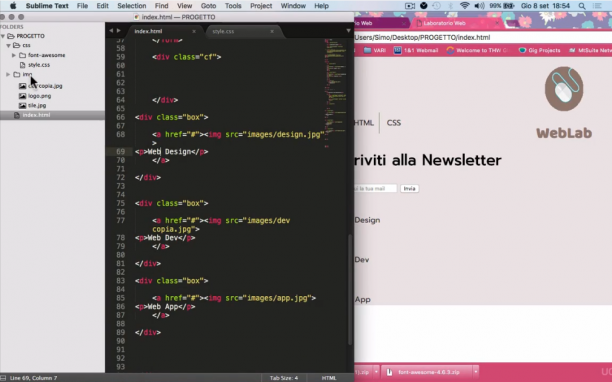Open the Tools menu
This screenshot has width=612, height=382.
233,6
